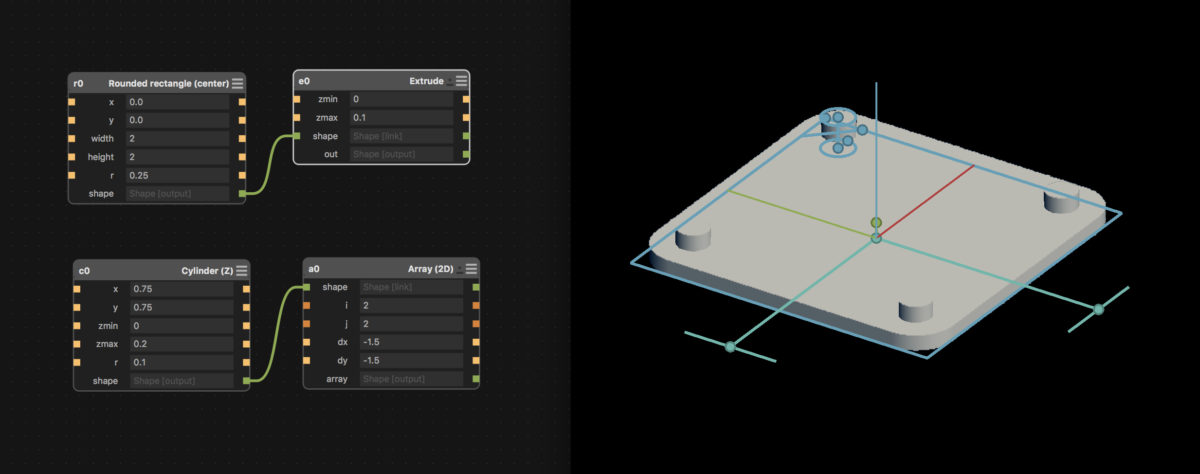Edit the r0 height field
Image resolution: width=1200 pixels, height=474 pixels.
pos(178,157)
